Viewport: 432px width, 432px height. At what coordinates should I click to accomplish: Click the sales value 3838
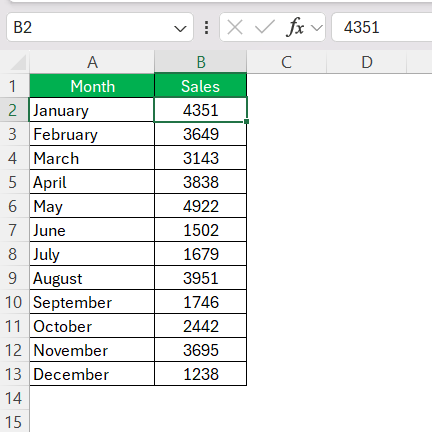(201, 182)
